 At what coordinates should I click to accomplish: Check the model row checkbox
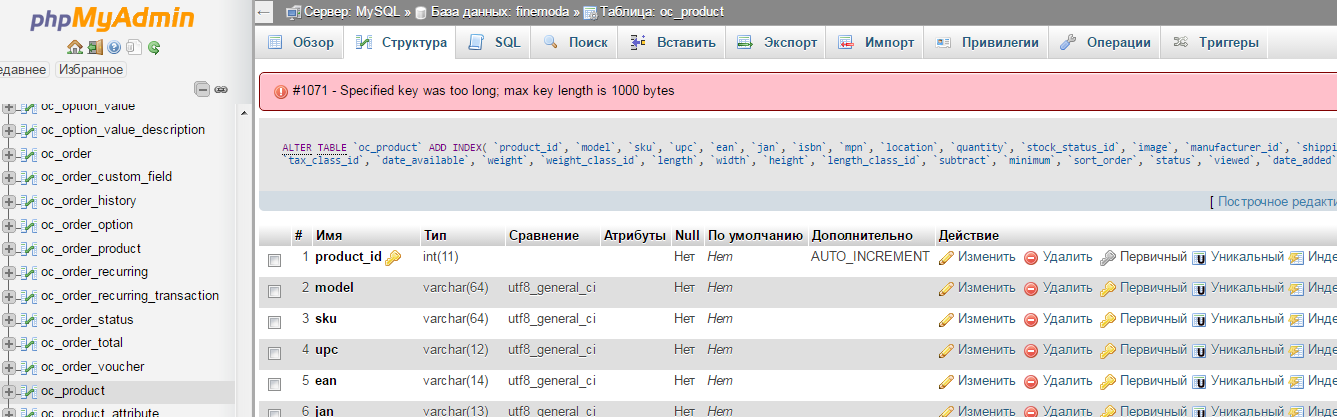[x=275, y=291]
